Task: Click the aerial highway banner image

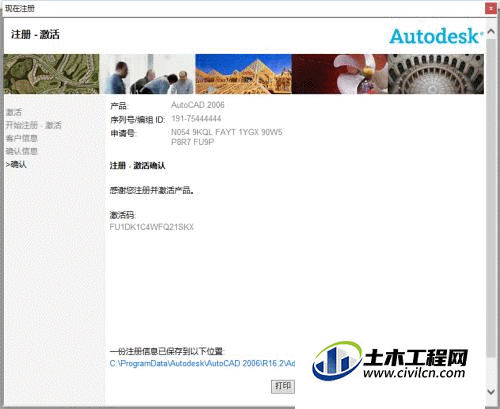Action: click(x=51, y=74)
